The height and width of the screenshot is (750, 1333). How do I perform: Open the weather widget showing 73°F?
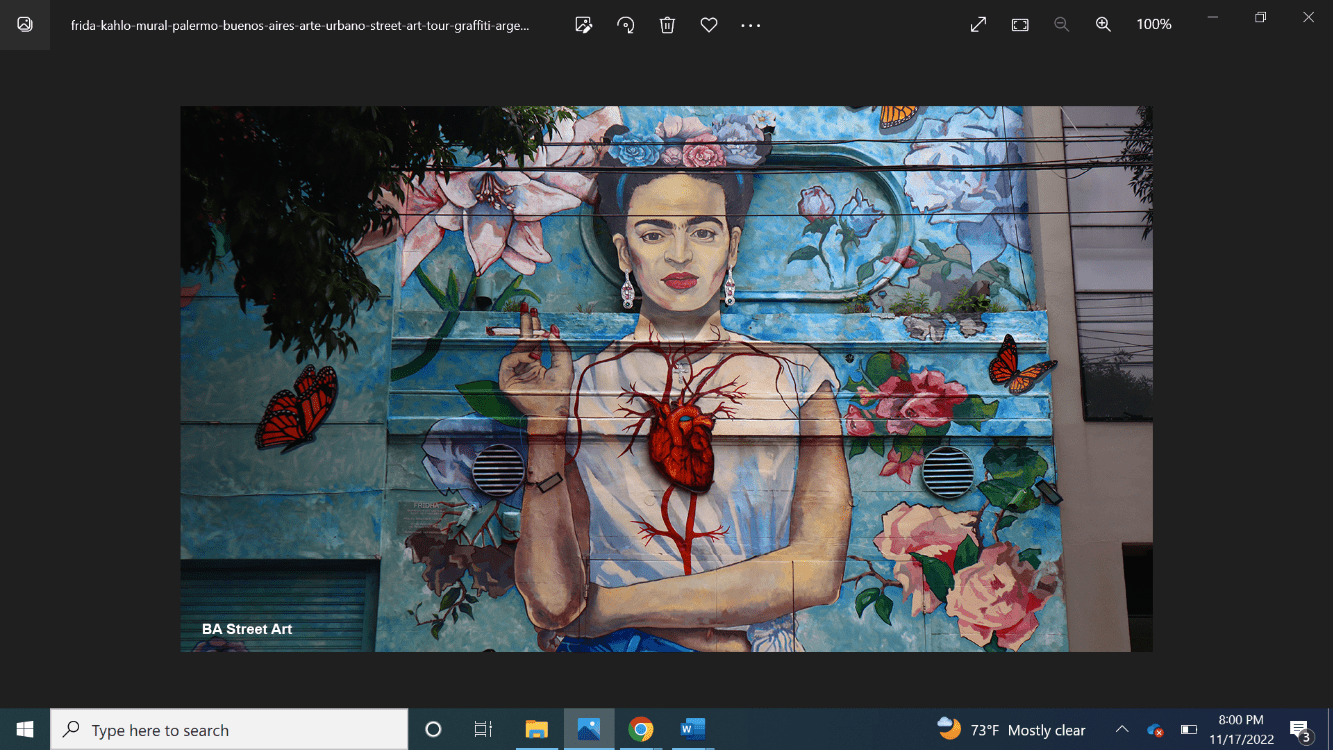pyautogui.click(x=1011, y=730)
